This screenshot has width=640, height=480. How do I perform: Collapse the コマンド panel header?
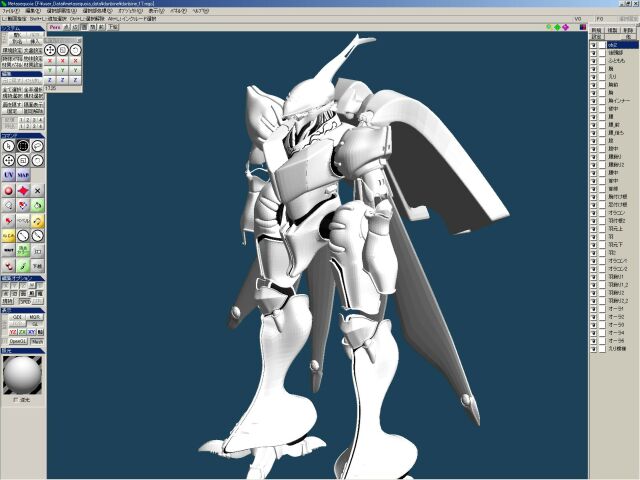[x=23, y=136]
